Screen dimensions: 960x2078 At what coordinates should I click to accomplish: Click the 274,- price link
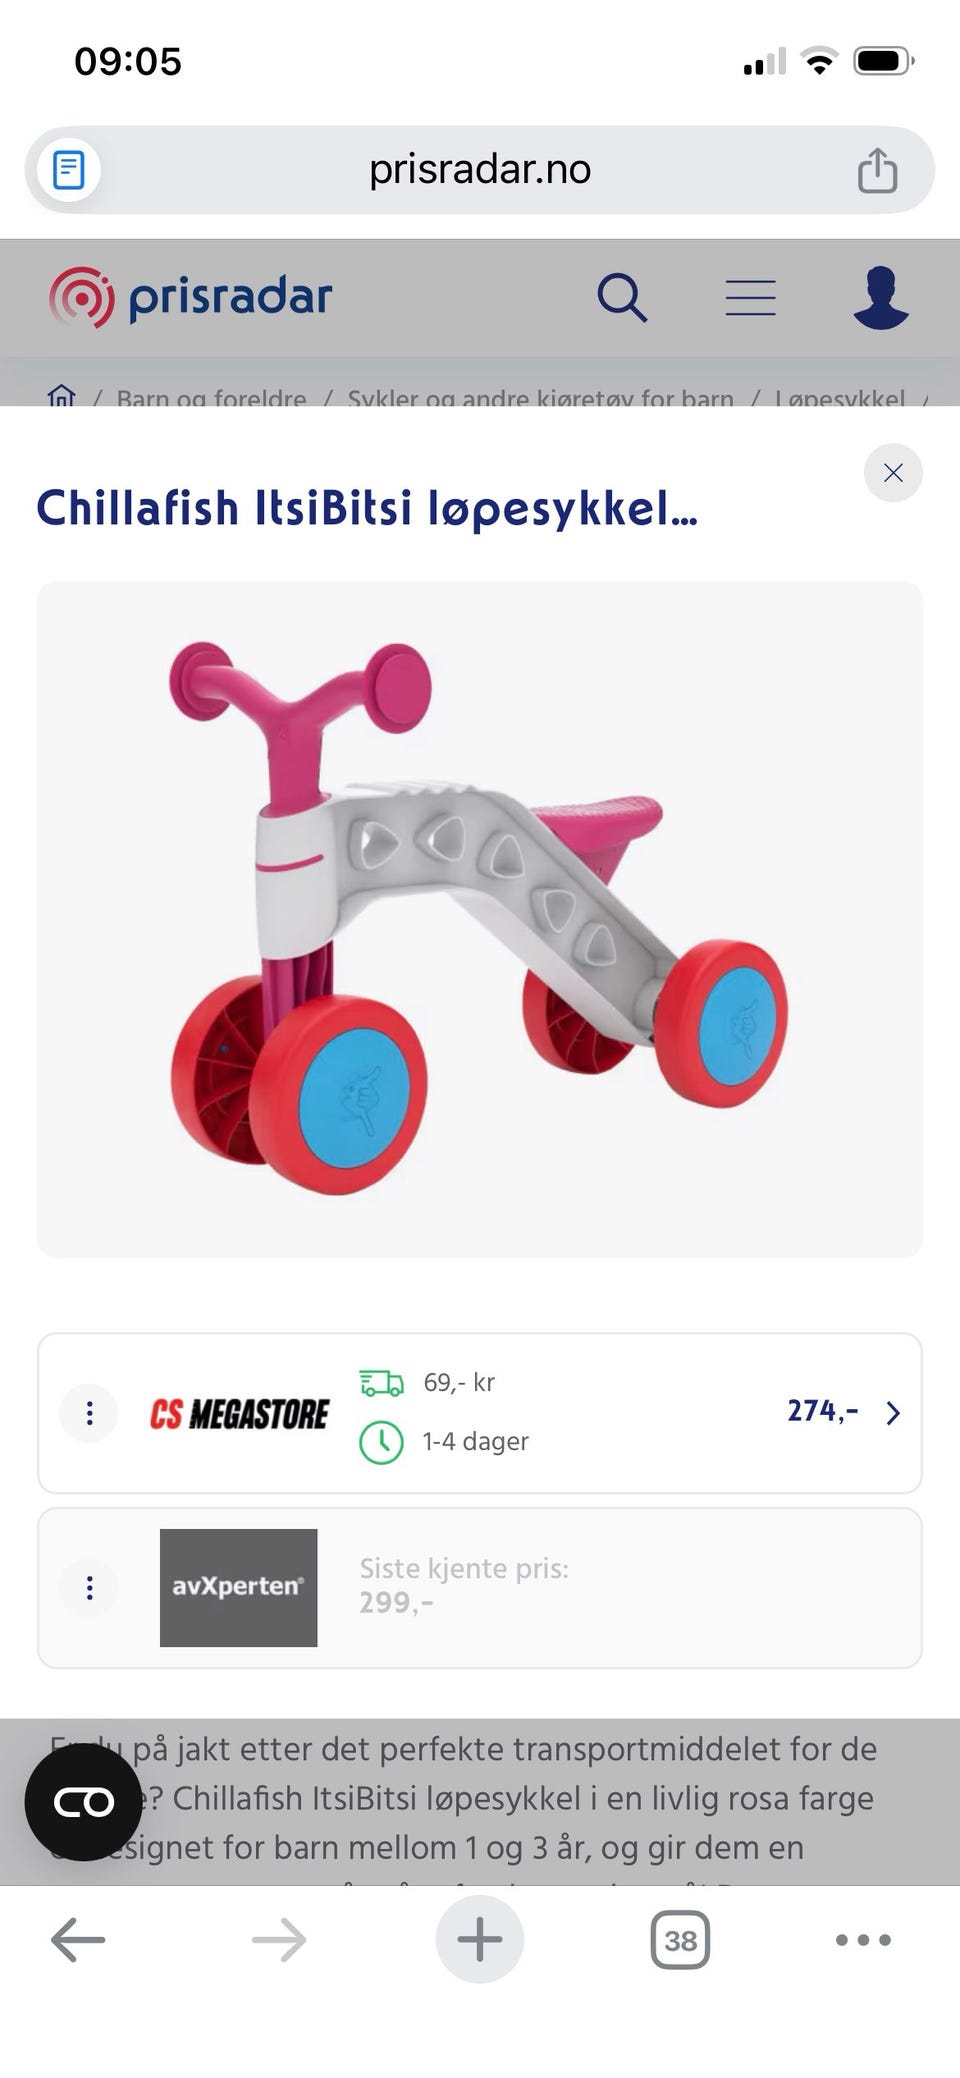coord(822,1411)
